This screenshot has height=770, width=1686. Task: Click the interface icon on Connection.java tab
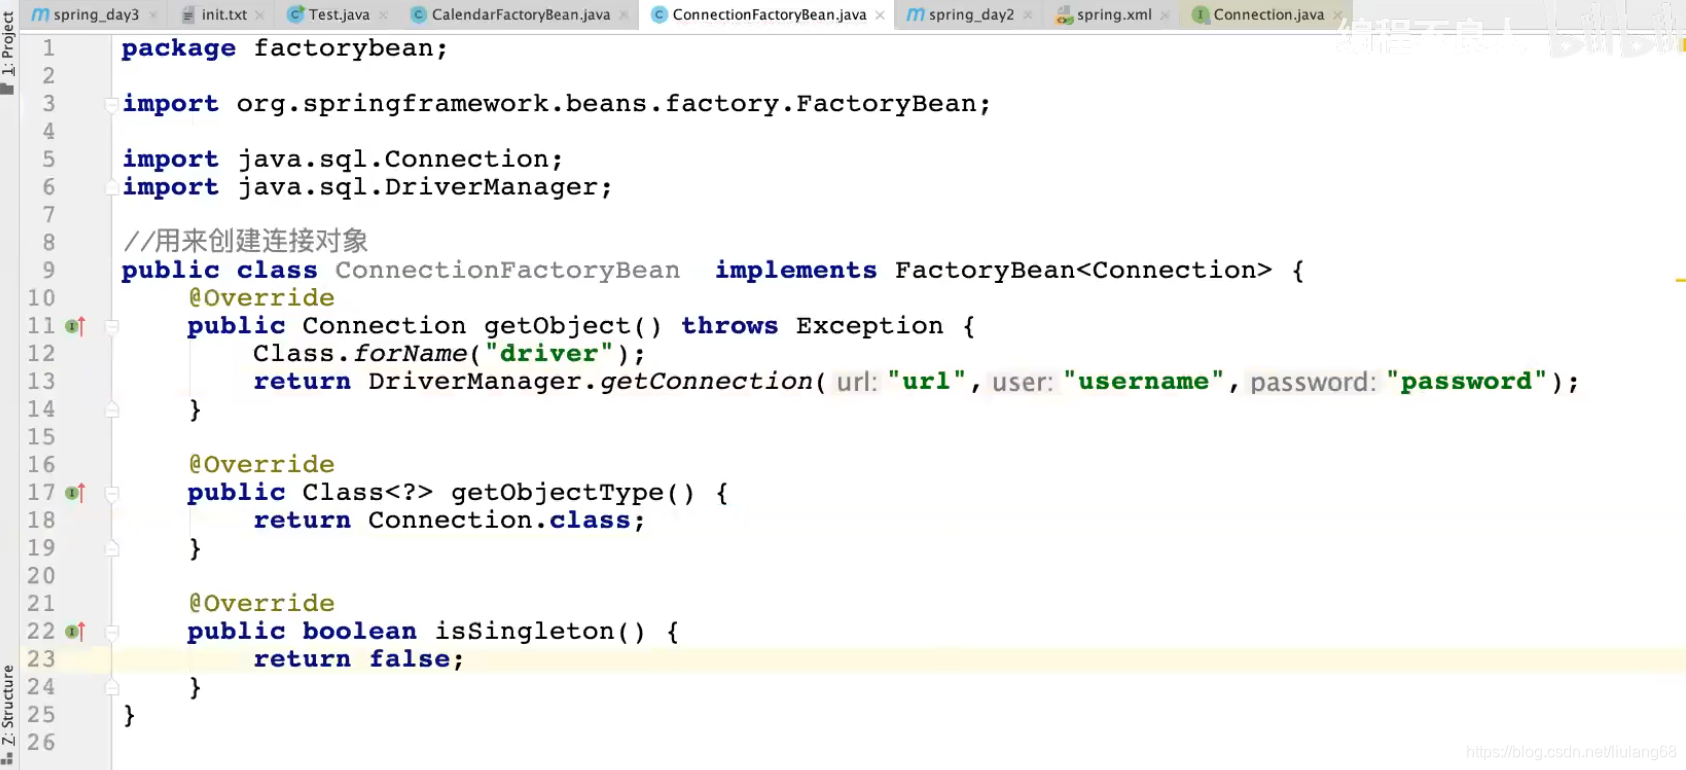point(1201,15)
